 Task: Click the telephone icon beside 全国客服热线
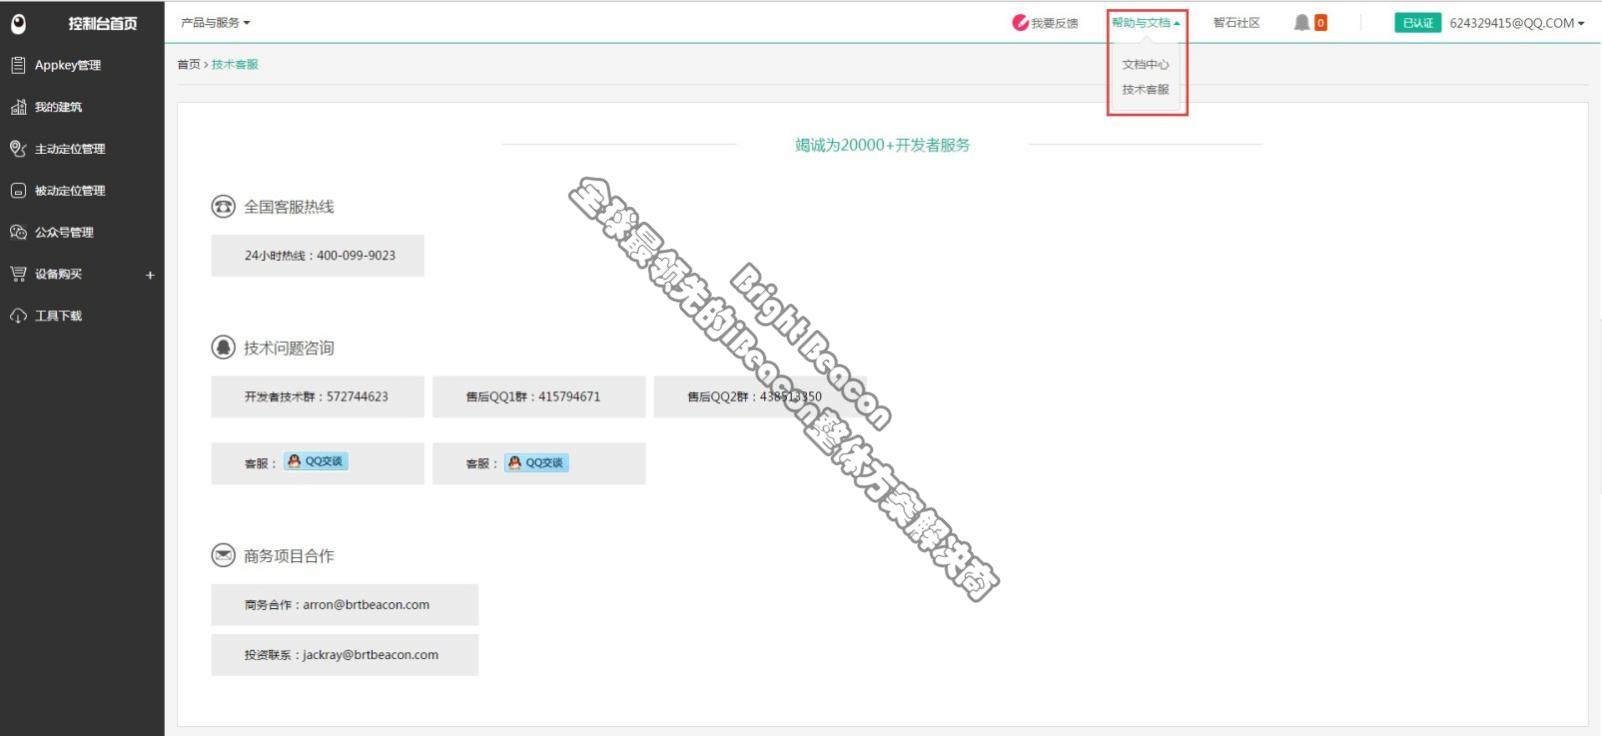[x=223, y=206]
